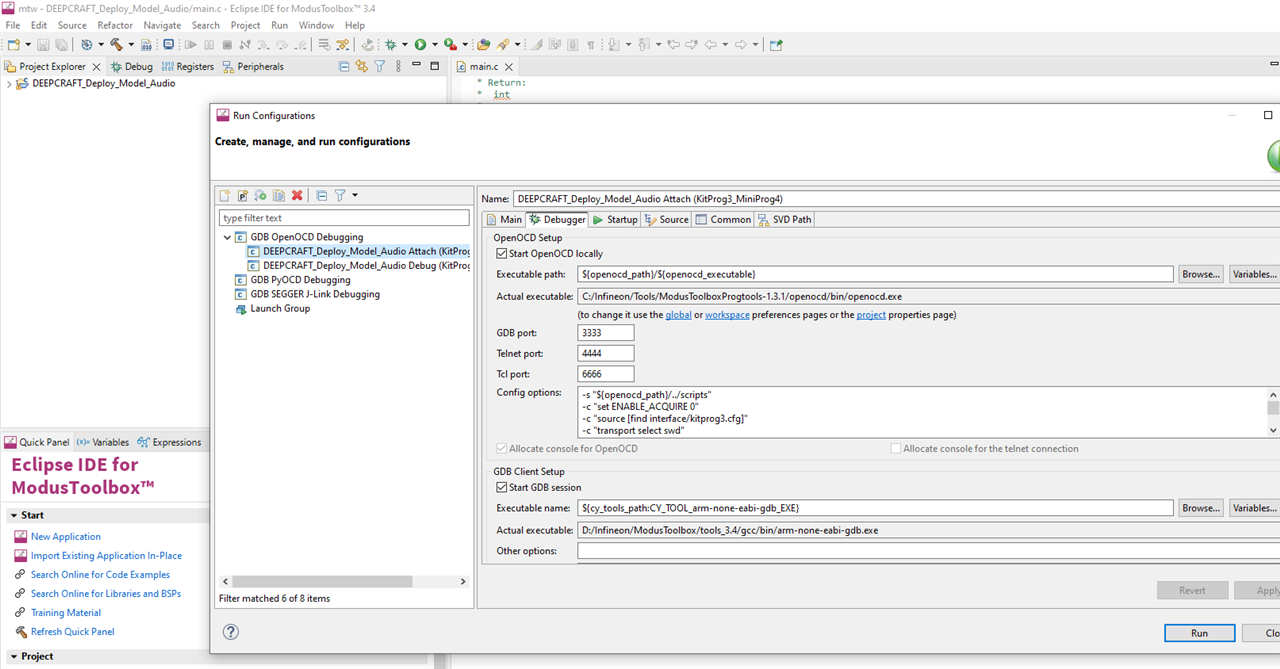1280x669 pixels.
Task: Click the hammer Build icon
Action: 116,44
